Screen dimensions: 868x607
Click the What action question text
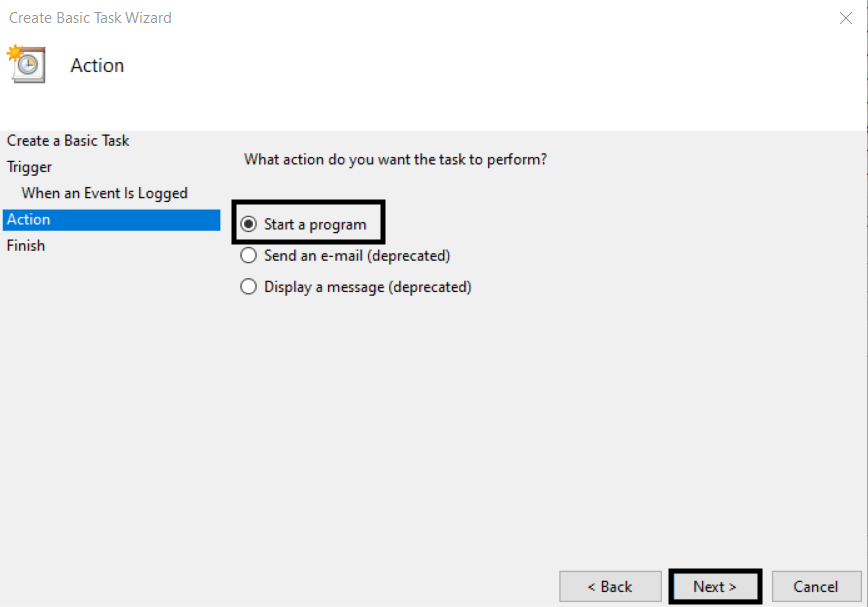pos(395,160)
